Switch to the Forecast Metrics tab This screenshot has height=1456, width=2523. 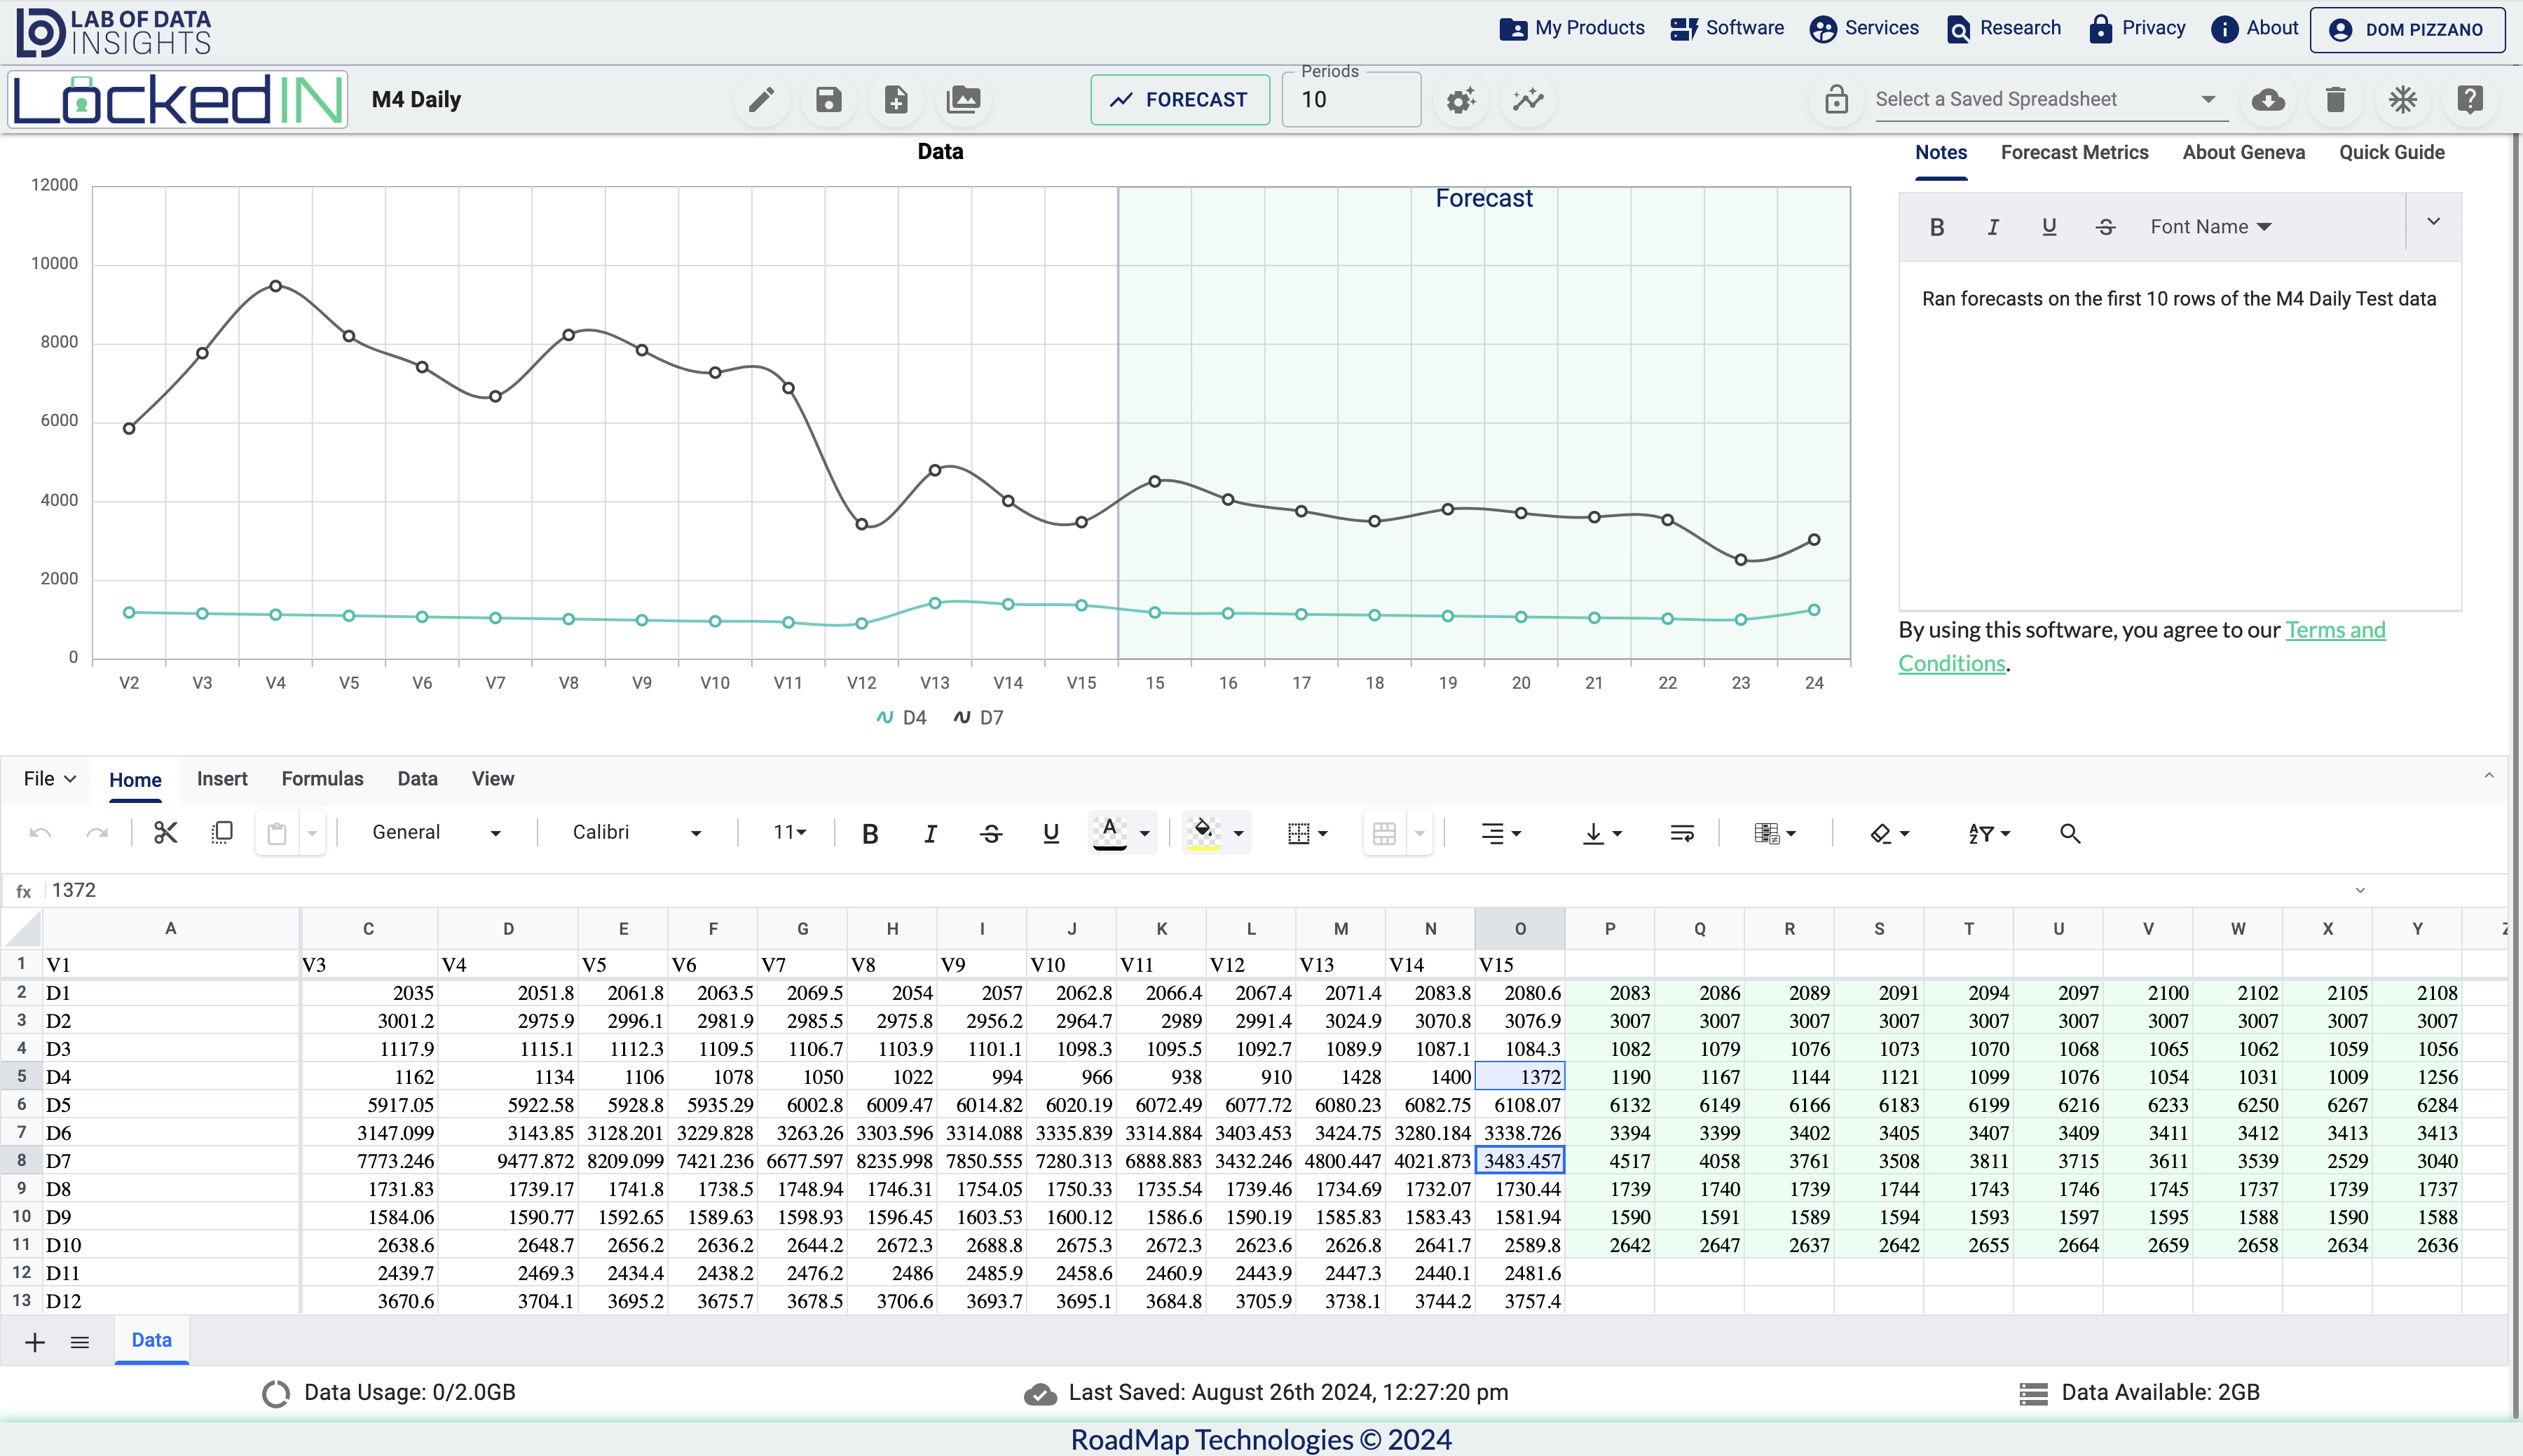2074,153
